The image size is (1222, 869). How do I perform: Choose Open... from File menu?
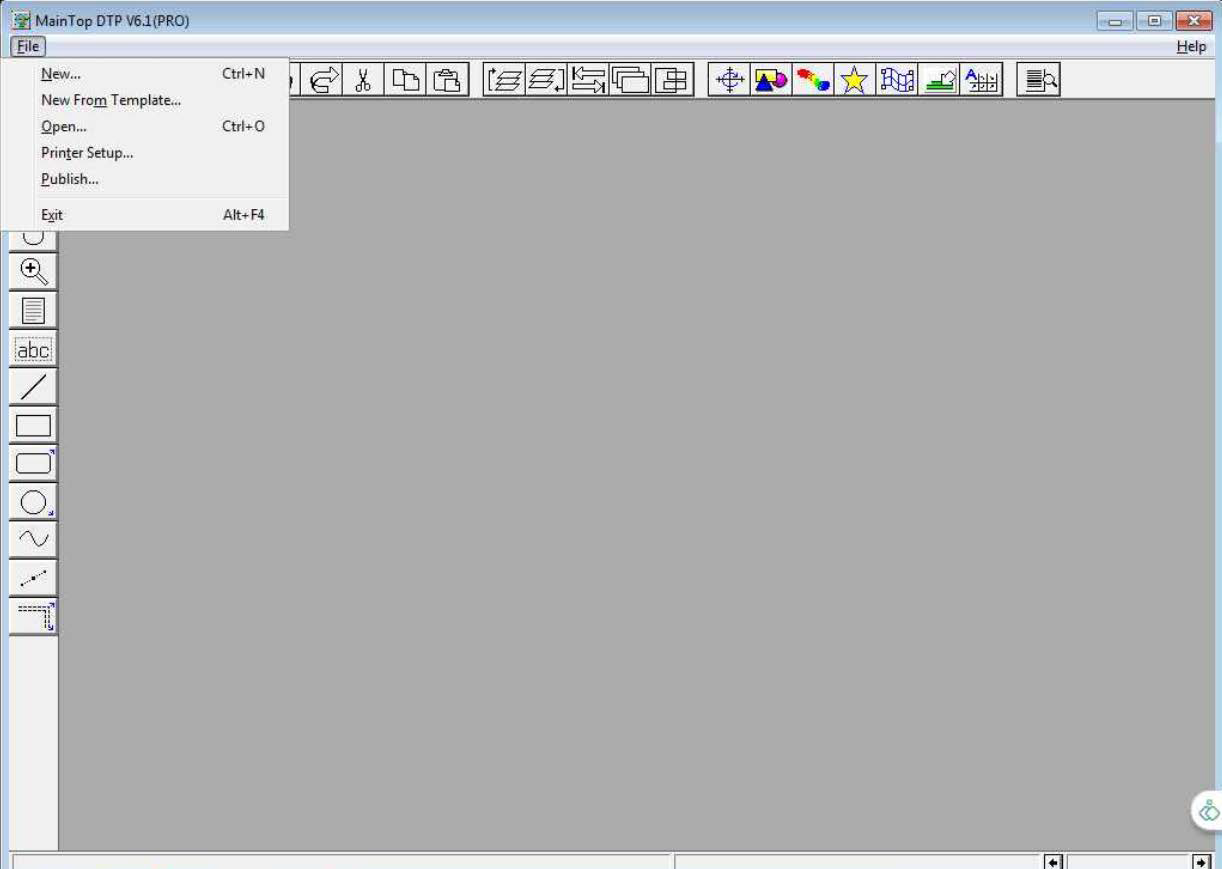pyautogui.click(x=146, y=127)
